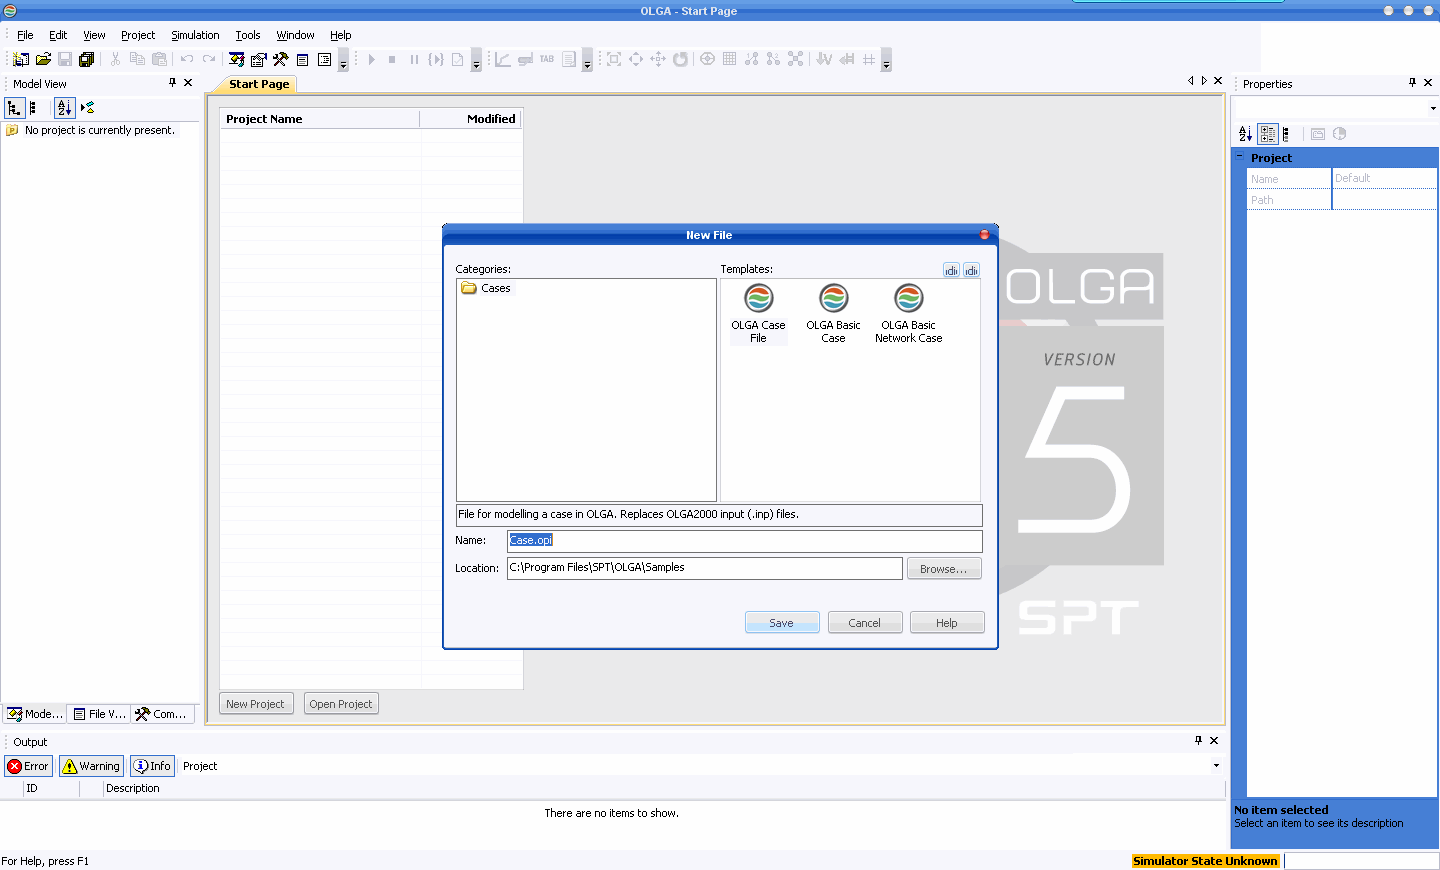The image size is (1440, 870).
Task: Open the Tools menu
Action: 248,35
